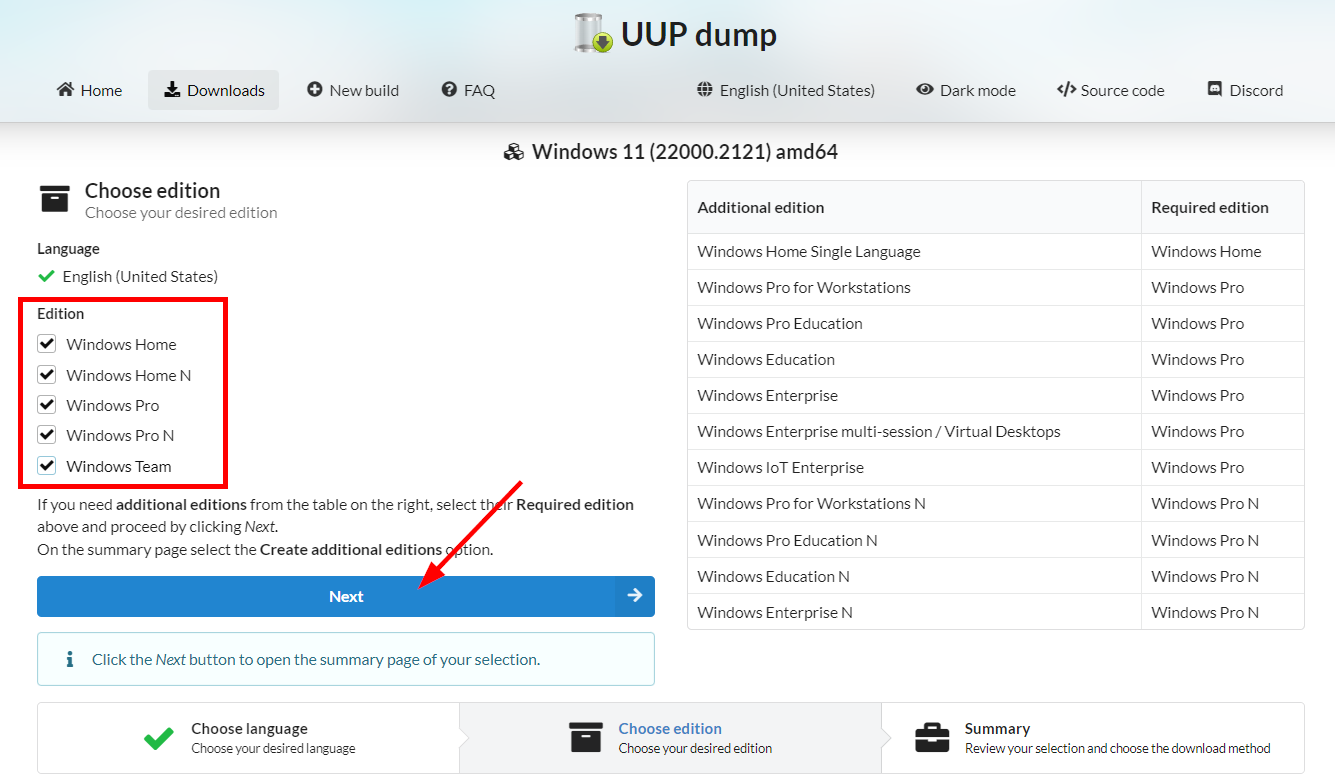Click the blue Next button
Viewport: 1335px width, 783px height.
pos(346,596)
